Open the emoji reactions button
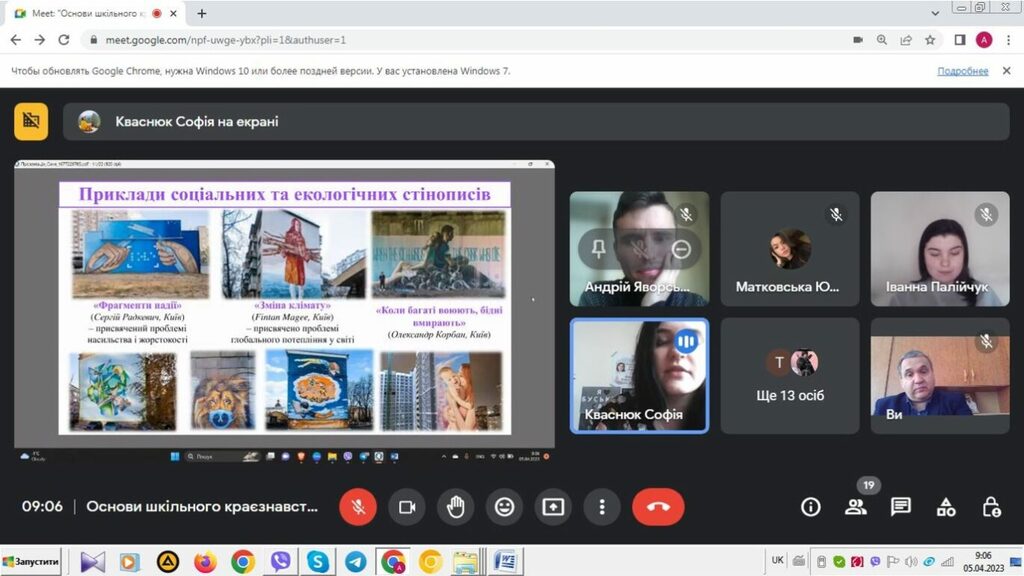This screenshot has width=1024, height=576. coord(505,507)
